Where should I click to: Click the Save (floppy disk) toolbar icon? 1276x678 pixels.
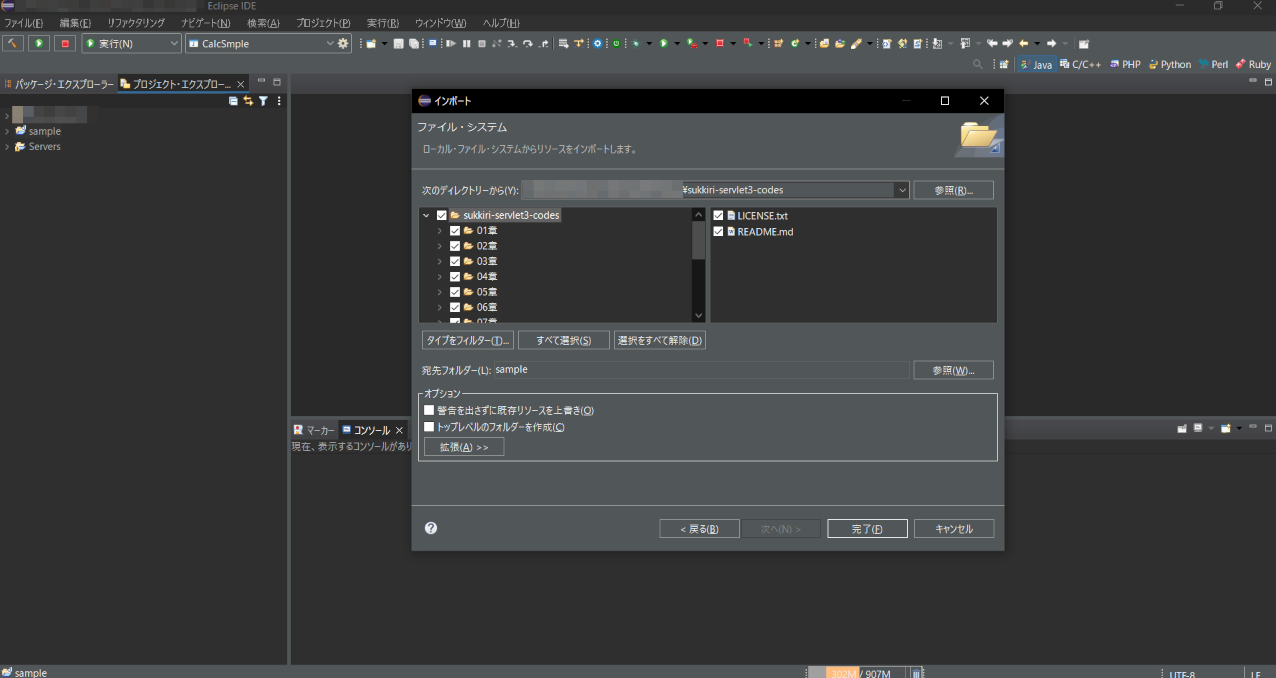click(399, 44)
